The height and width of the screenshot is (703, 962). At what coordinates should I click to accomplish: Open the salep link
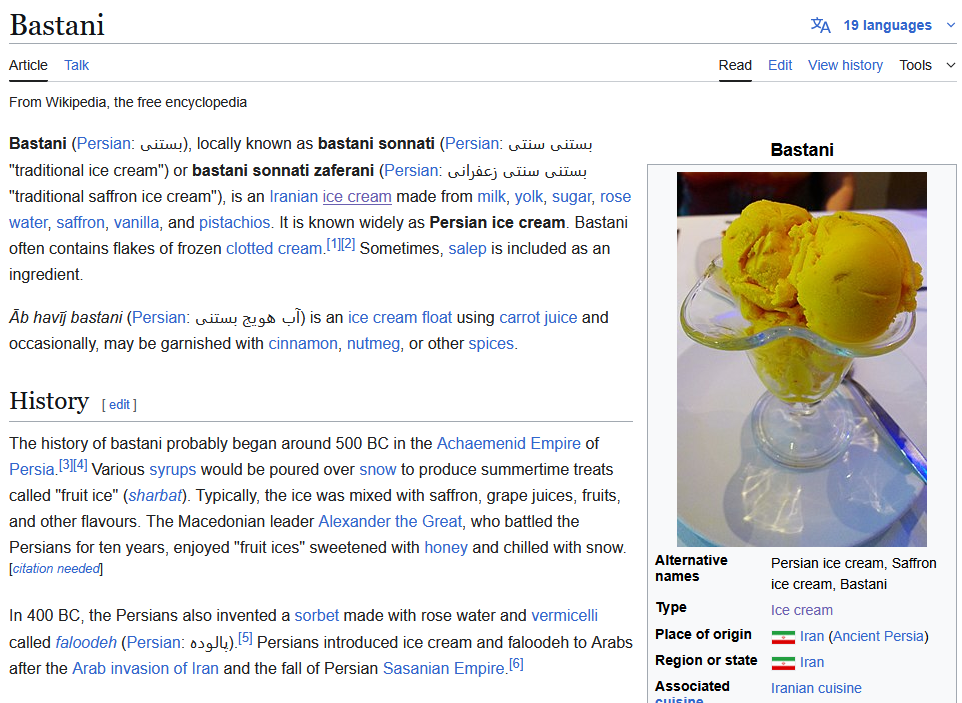click(467, 248)
